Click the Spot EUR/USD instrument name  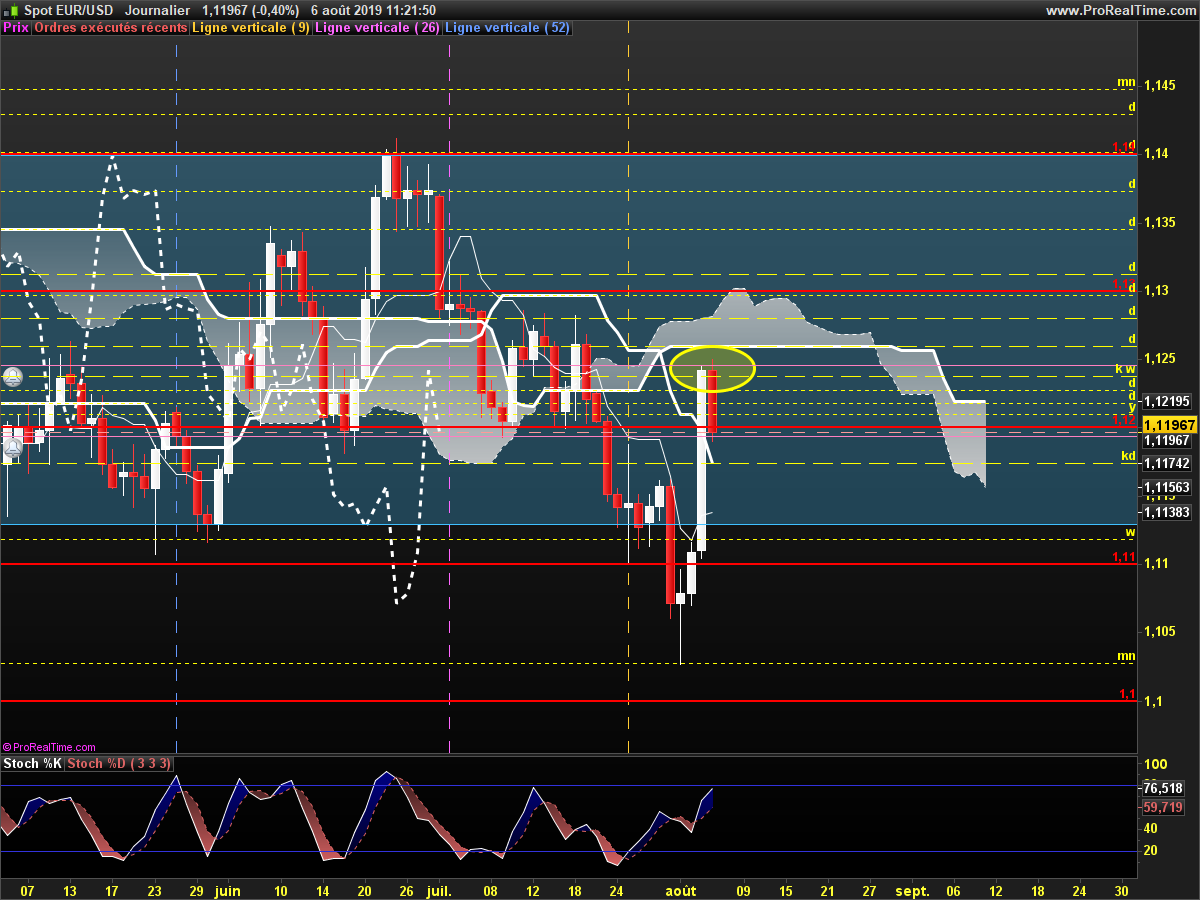click(69, 10)
